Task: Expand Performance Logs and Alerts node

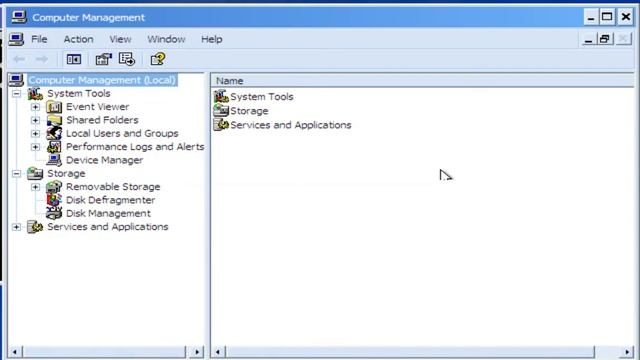Action: pos(36,147)
